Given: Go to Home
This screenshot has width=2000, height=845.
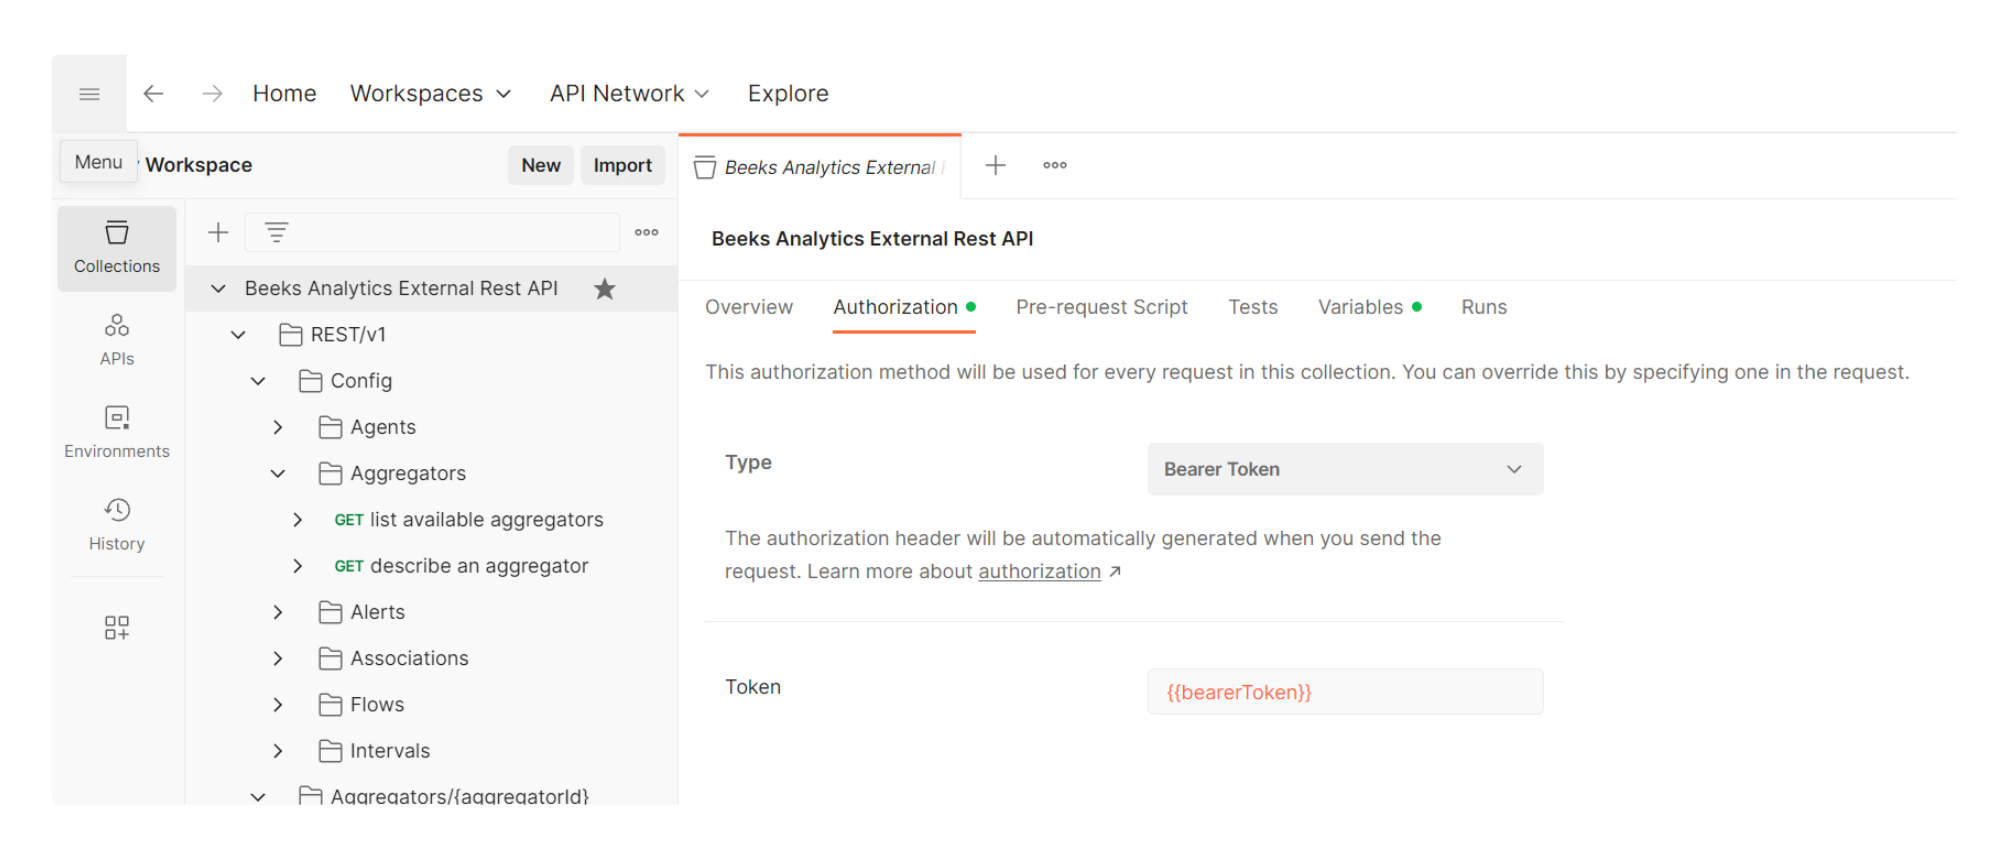Looking at the screenshot, I should [x=285, y=94].
